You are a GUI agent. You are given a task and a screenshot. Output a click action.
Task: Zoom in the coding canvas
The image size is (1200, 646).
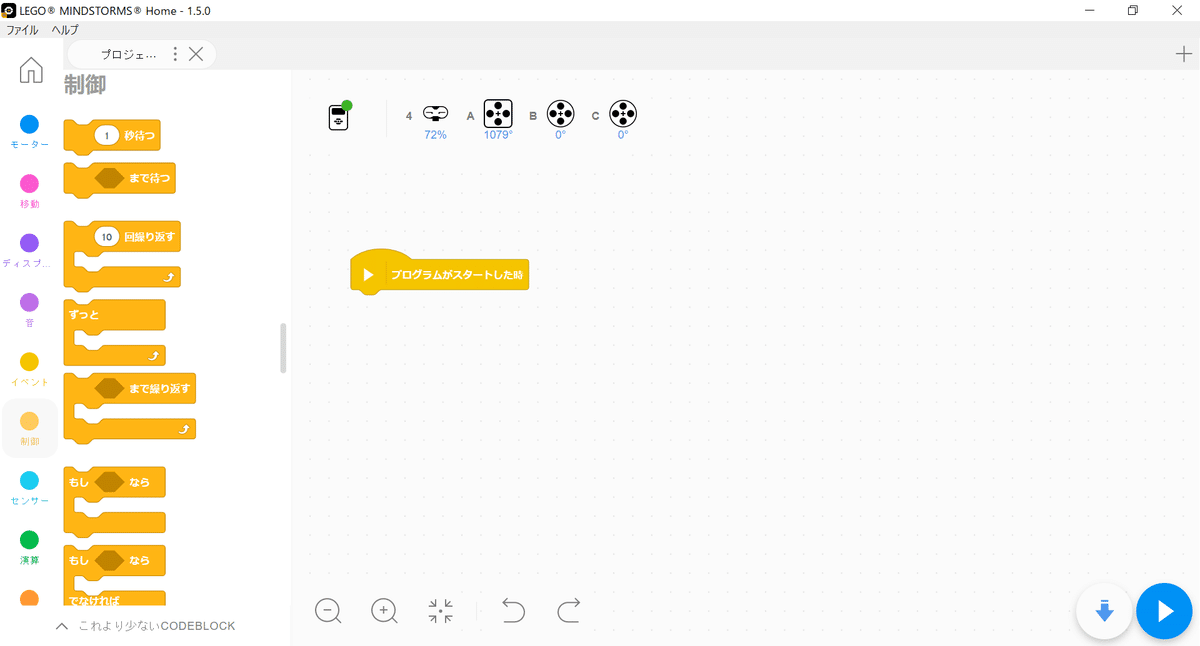point(384,611)
